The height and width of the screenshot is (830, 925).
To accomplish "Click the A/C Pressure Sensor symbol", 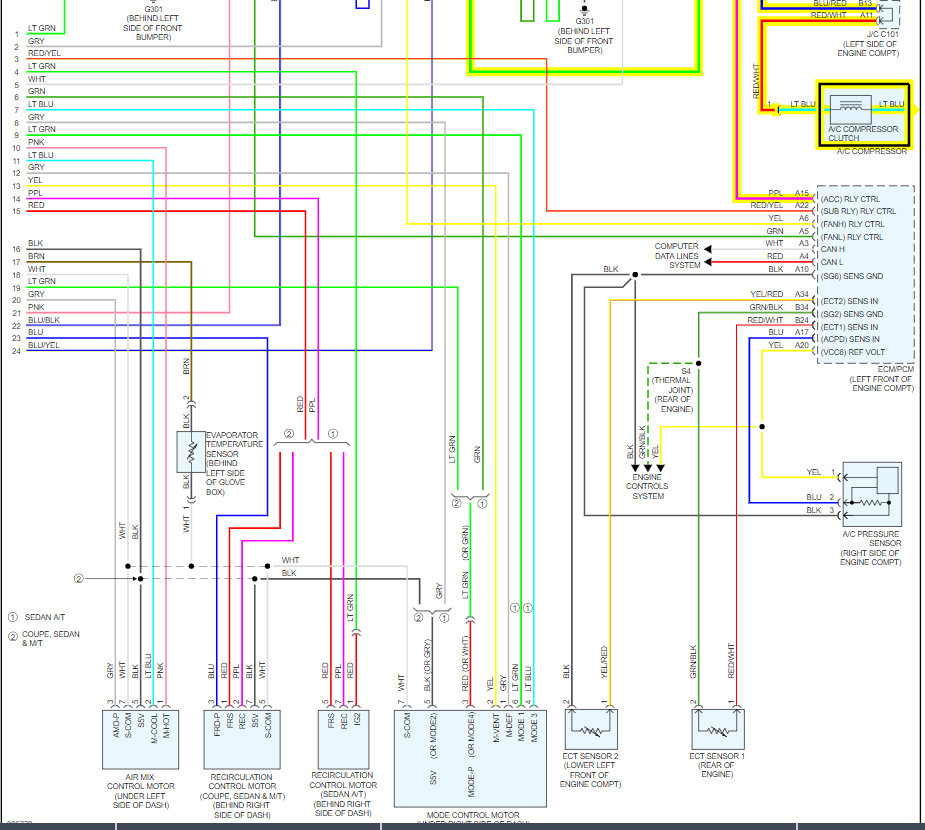I will coord(872,494).
